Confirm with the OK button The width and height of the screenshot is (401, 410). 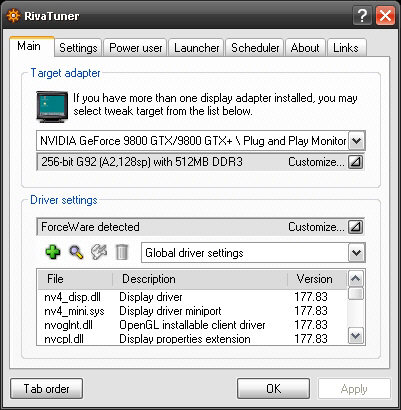tap(273, 389)
